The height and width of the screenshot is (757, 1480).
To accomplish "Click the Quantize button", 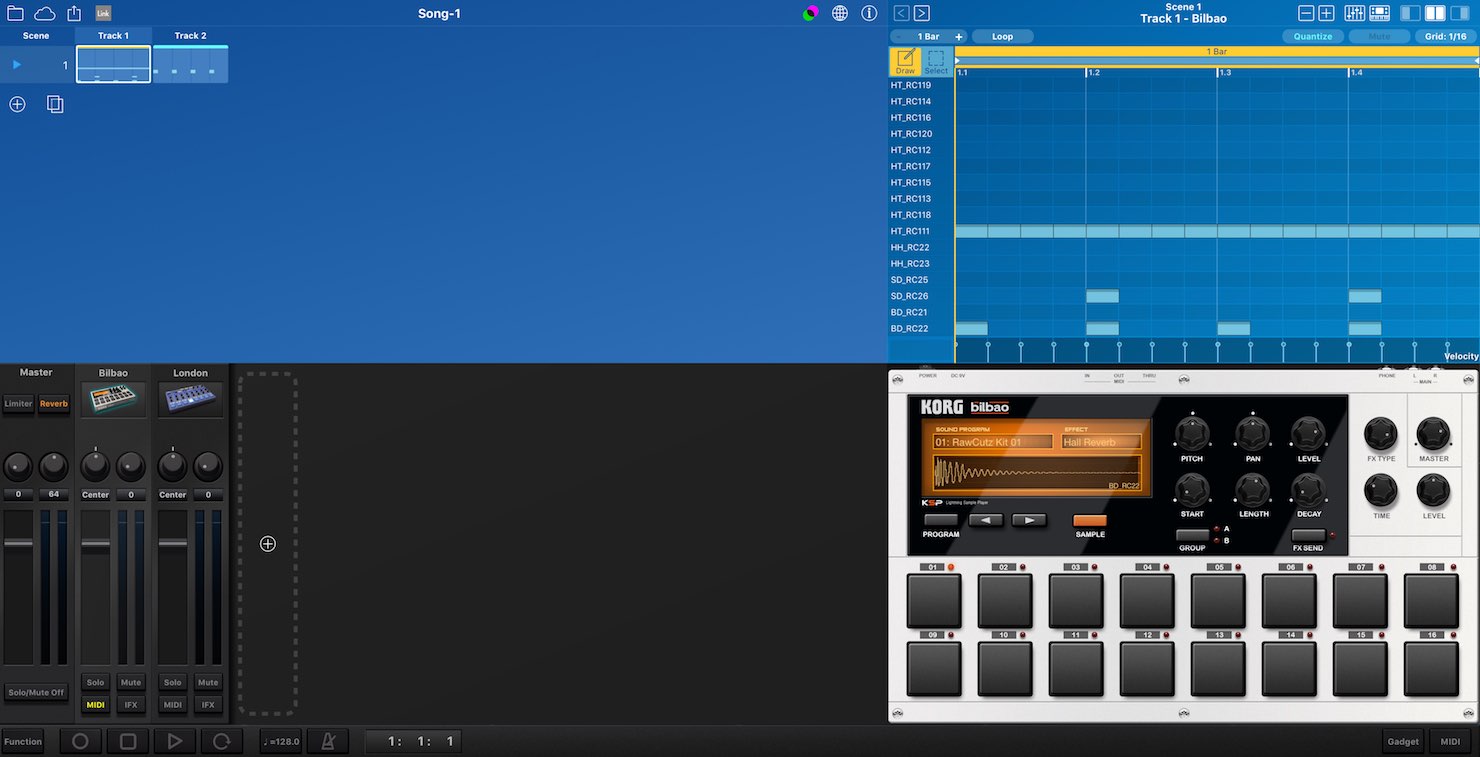I will 1313,36.
